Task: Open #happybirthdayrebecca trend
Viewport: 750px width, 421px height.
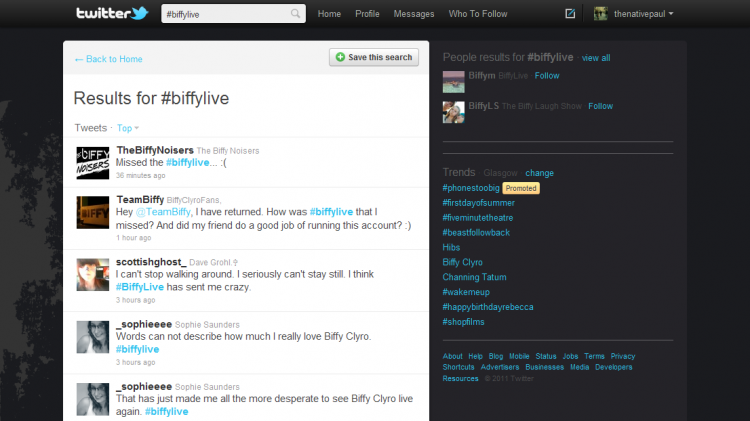Action: pos(487,307)
